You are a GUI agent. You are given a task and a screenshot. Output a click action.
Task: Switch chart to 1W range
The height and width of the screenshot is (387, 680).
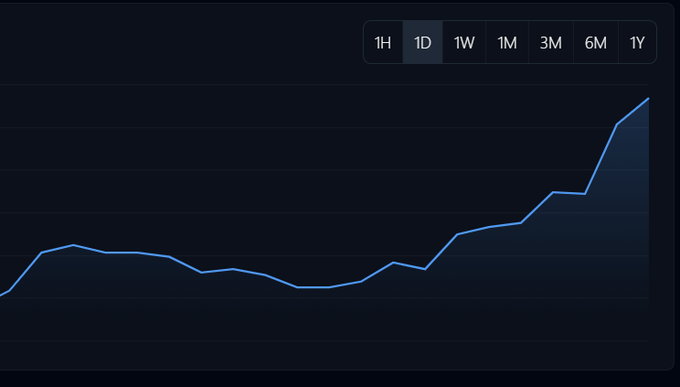tap(464, 43)
